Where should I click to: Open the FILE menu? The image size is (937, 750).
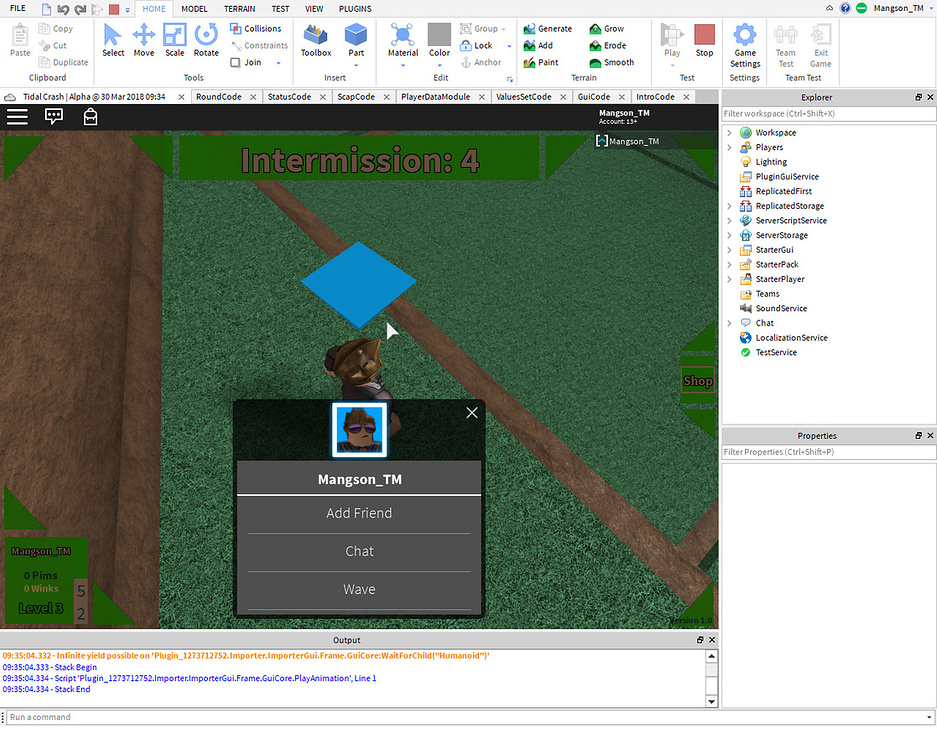(x=18, y=8)
